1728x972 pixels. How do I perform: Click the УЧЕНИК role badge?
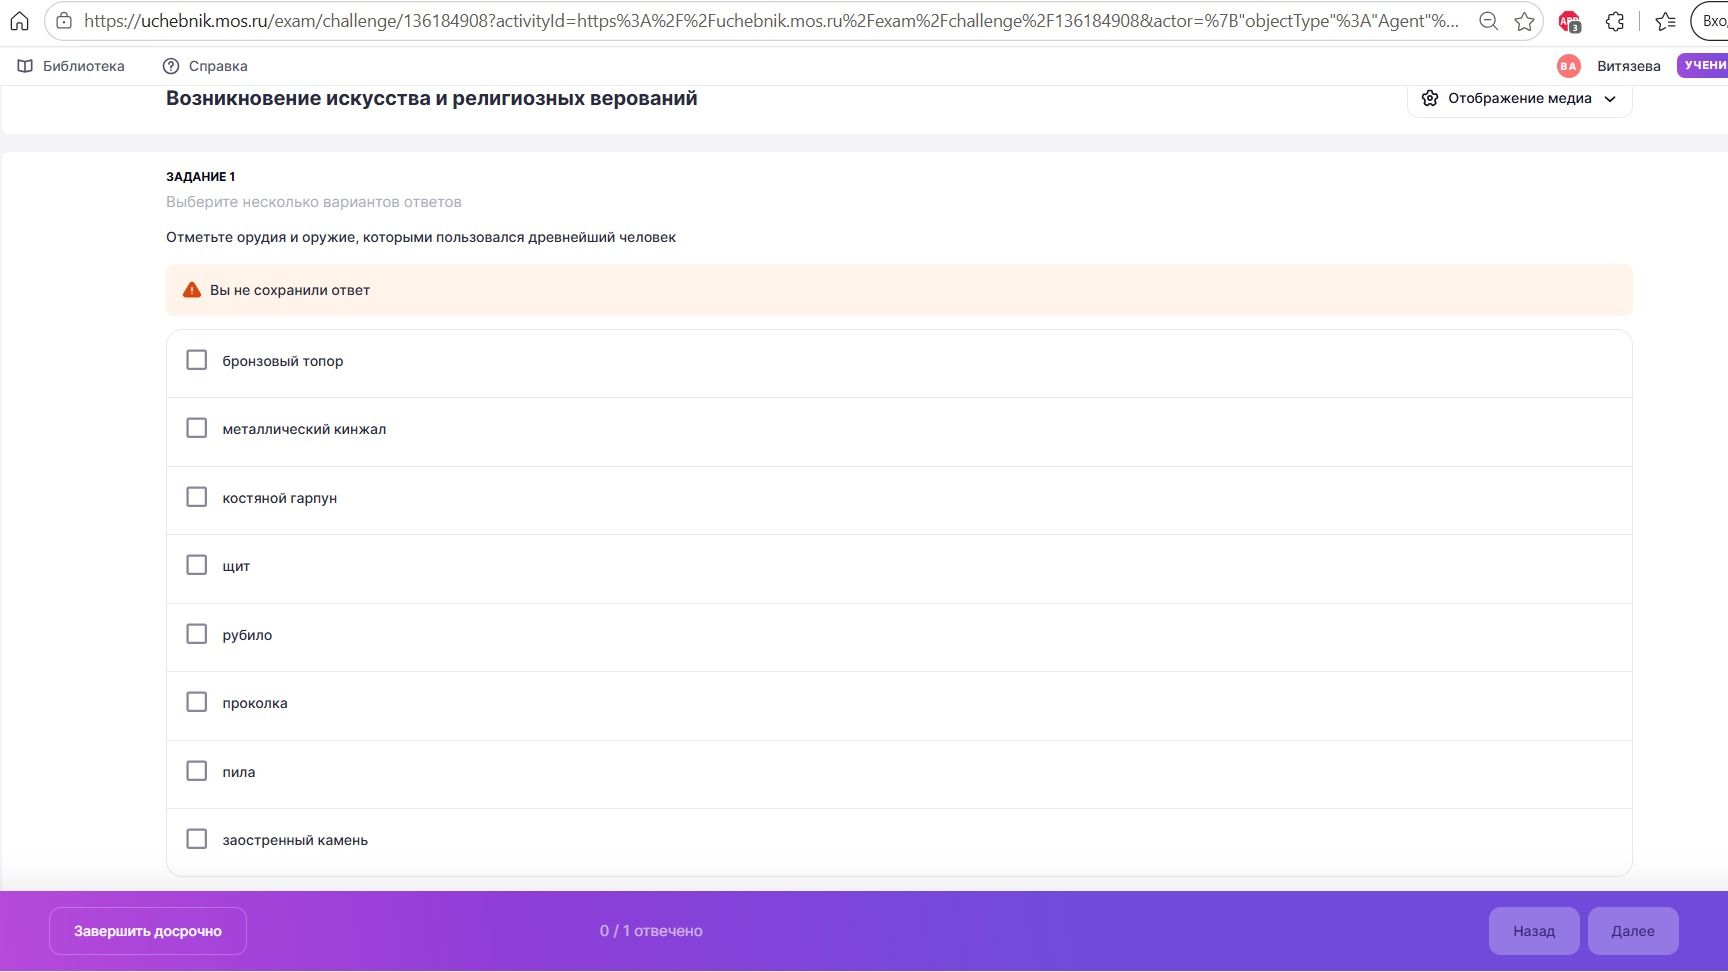coord(1703,66)
